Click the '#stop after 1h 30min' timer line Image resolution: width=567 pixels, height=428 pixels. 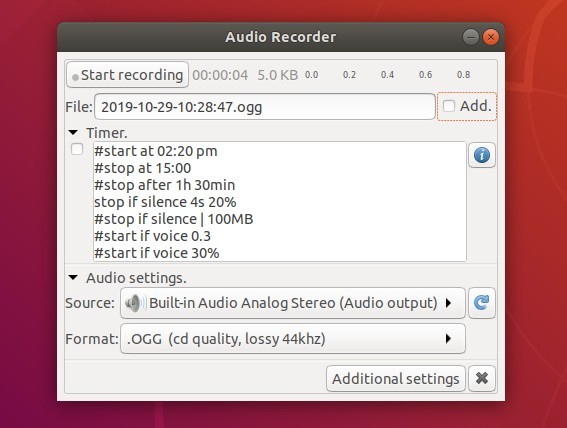pyautogui.click(x=165, y=185)
